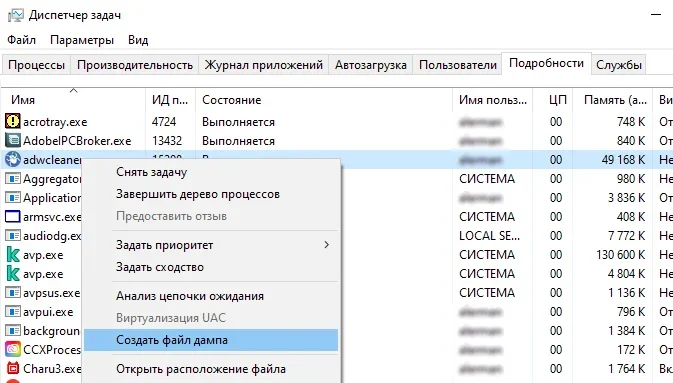Viewport: 673px width, 383px height.
Task: Click the acrotray.exe process icon
Action: tap(12, 122)
